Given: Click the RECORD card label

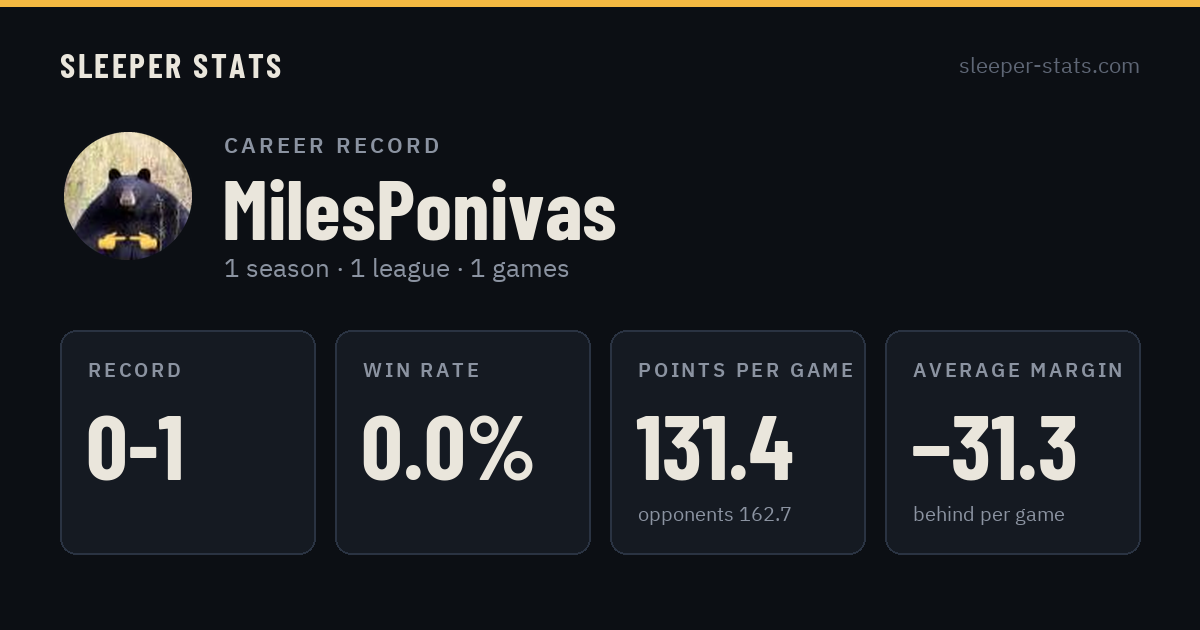Looking at the screenshot, I should coord(135,371).
